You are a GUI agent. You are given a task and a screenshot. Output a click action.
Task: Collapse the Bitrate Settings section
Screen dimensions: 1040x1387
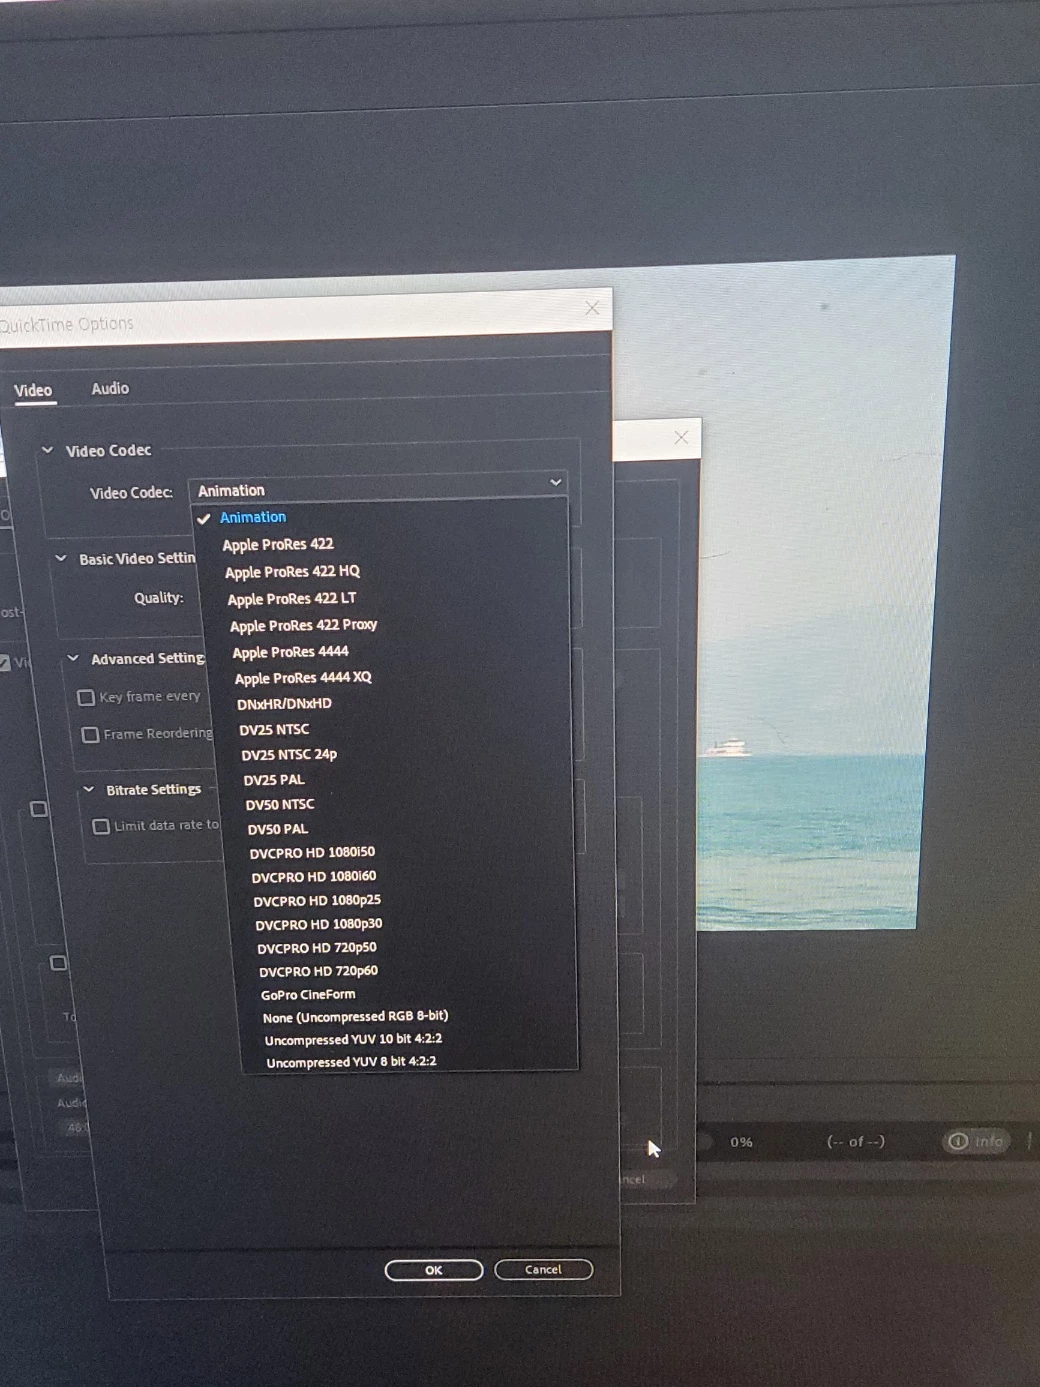point(88,789)
